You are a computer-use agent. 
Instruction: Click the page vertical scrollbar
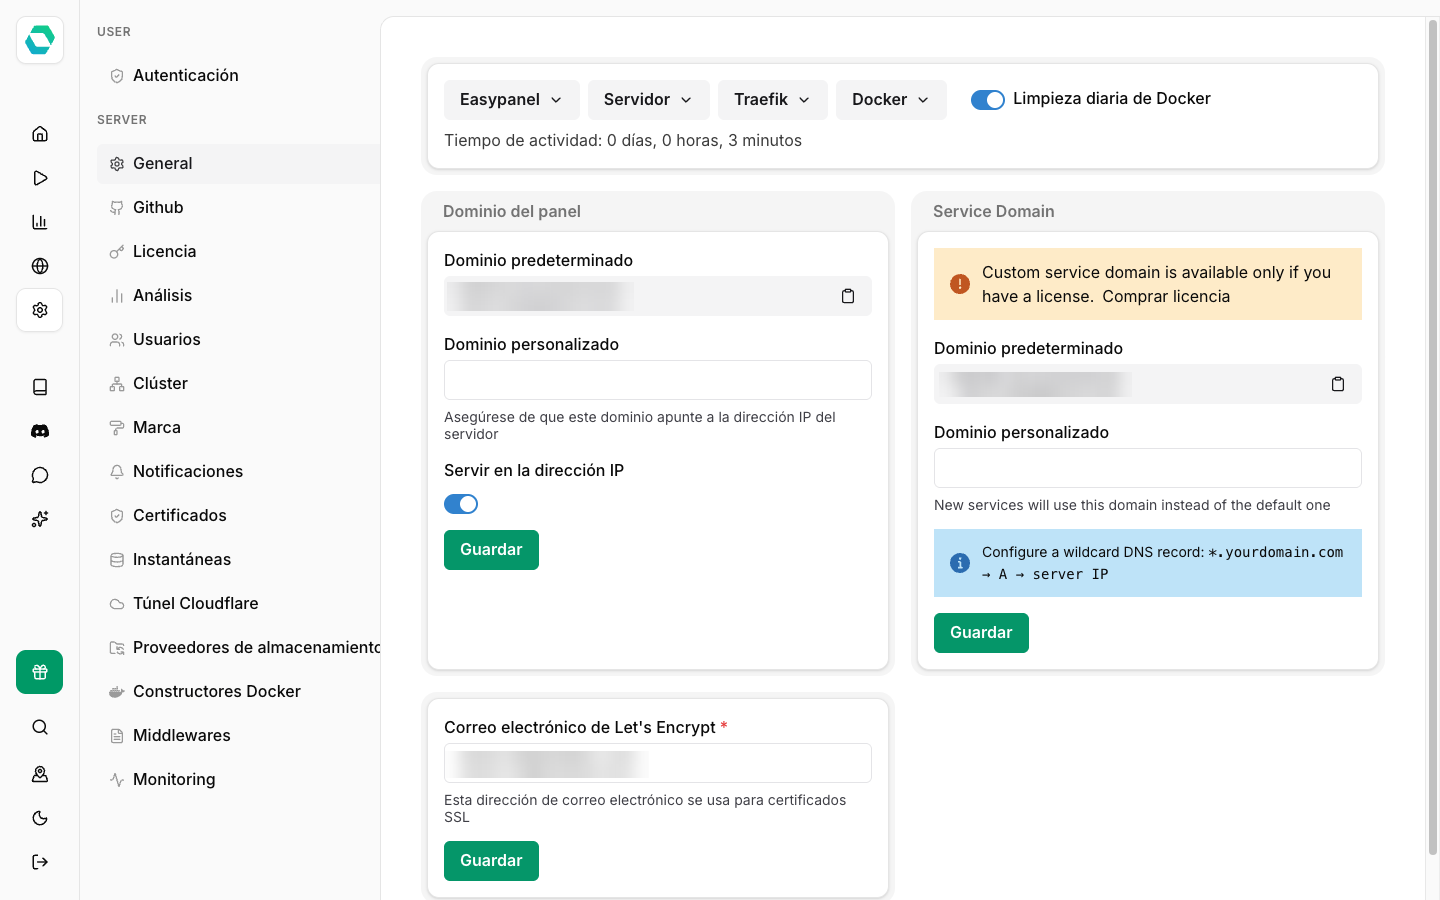coord(1433,437)
